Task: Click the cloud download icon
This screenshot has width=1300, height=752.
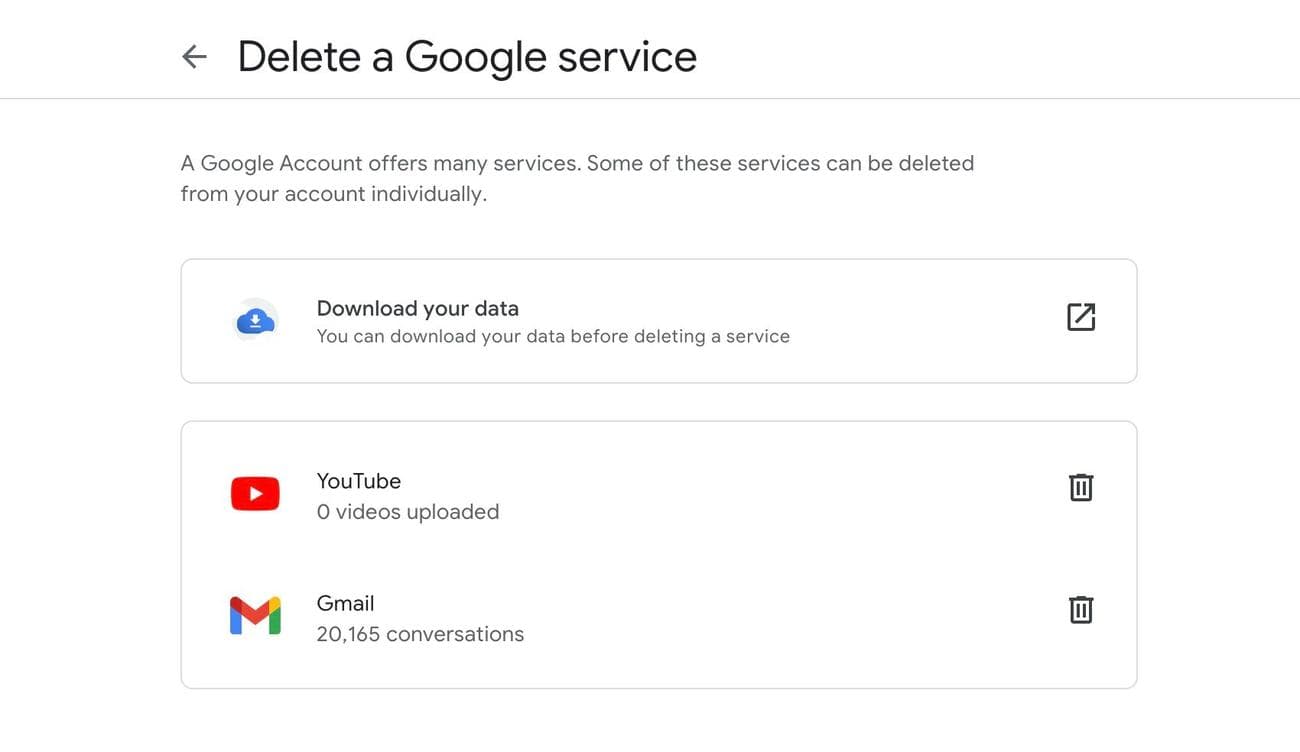Action: coord(255,317)
